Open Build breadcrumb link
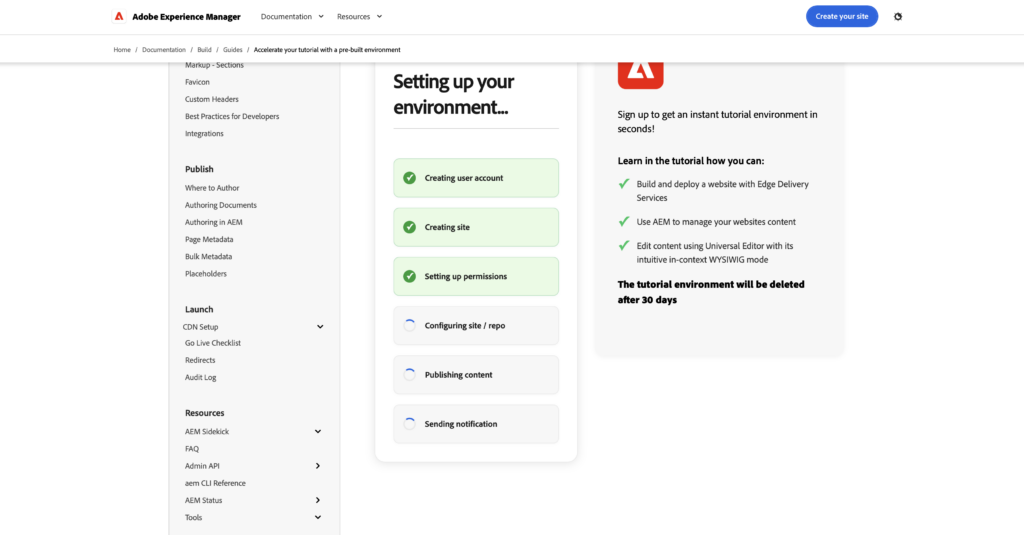1024x535 pixels. coord(204,50)
